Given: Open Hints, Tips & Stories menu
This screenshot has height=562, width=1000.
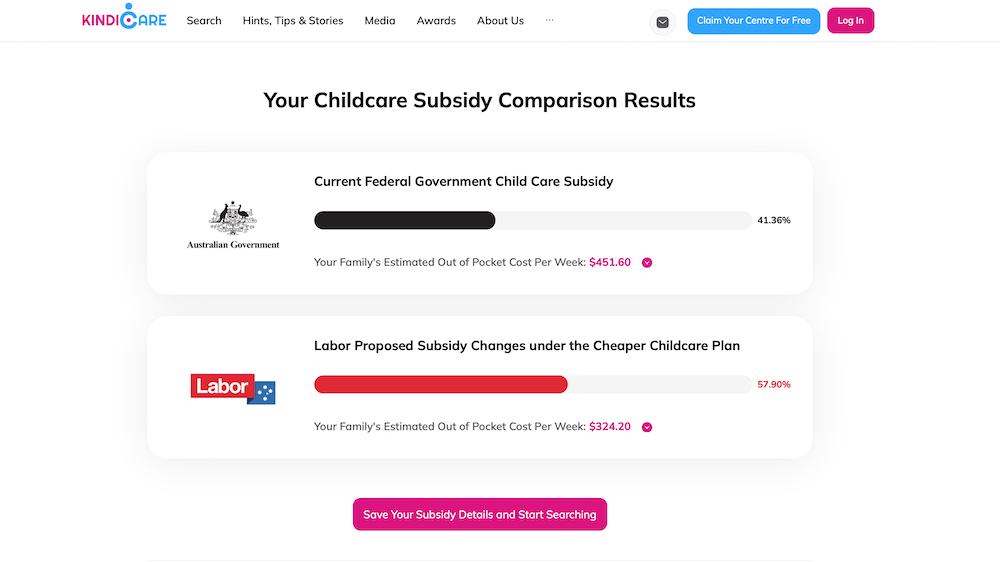Looking at the screenshot, I should coord(293,21).
